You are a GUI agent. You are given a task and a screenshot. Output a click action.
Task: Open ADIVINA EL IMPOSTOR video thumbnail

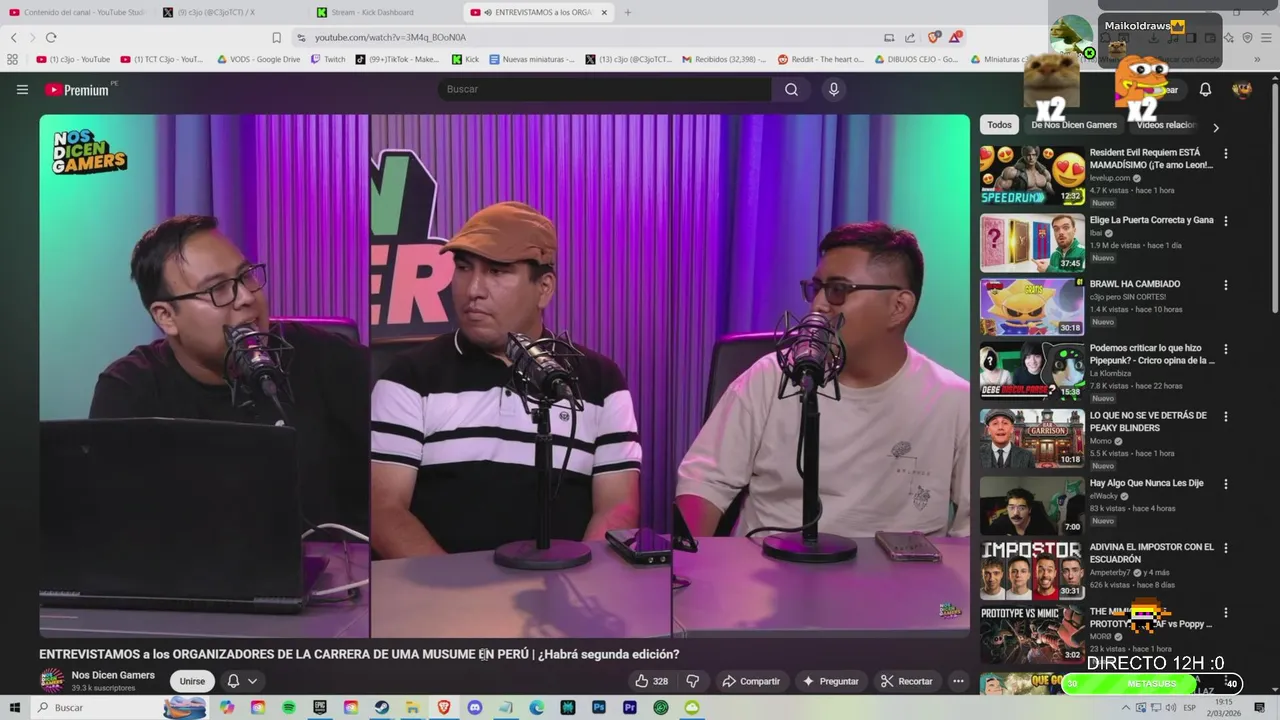point(1032,570)
